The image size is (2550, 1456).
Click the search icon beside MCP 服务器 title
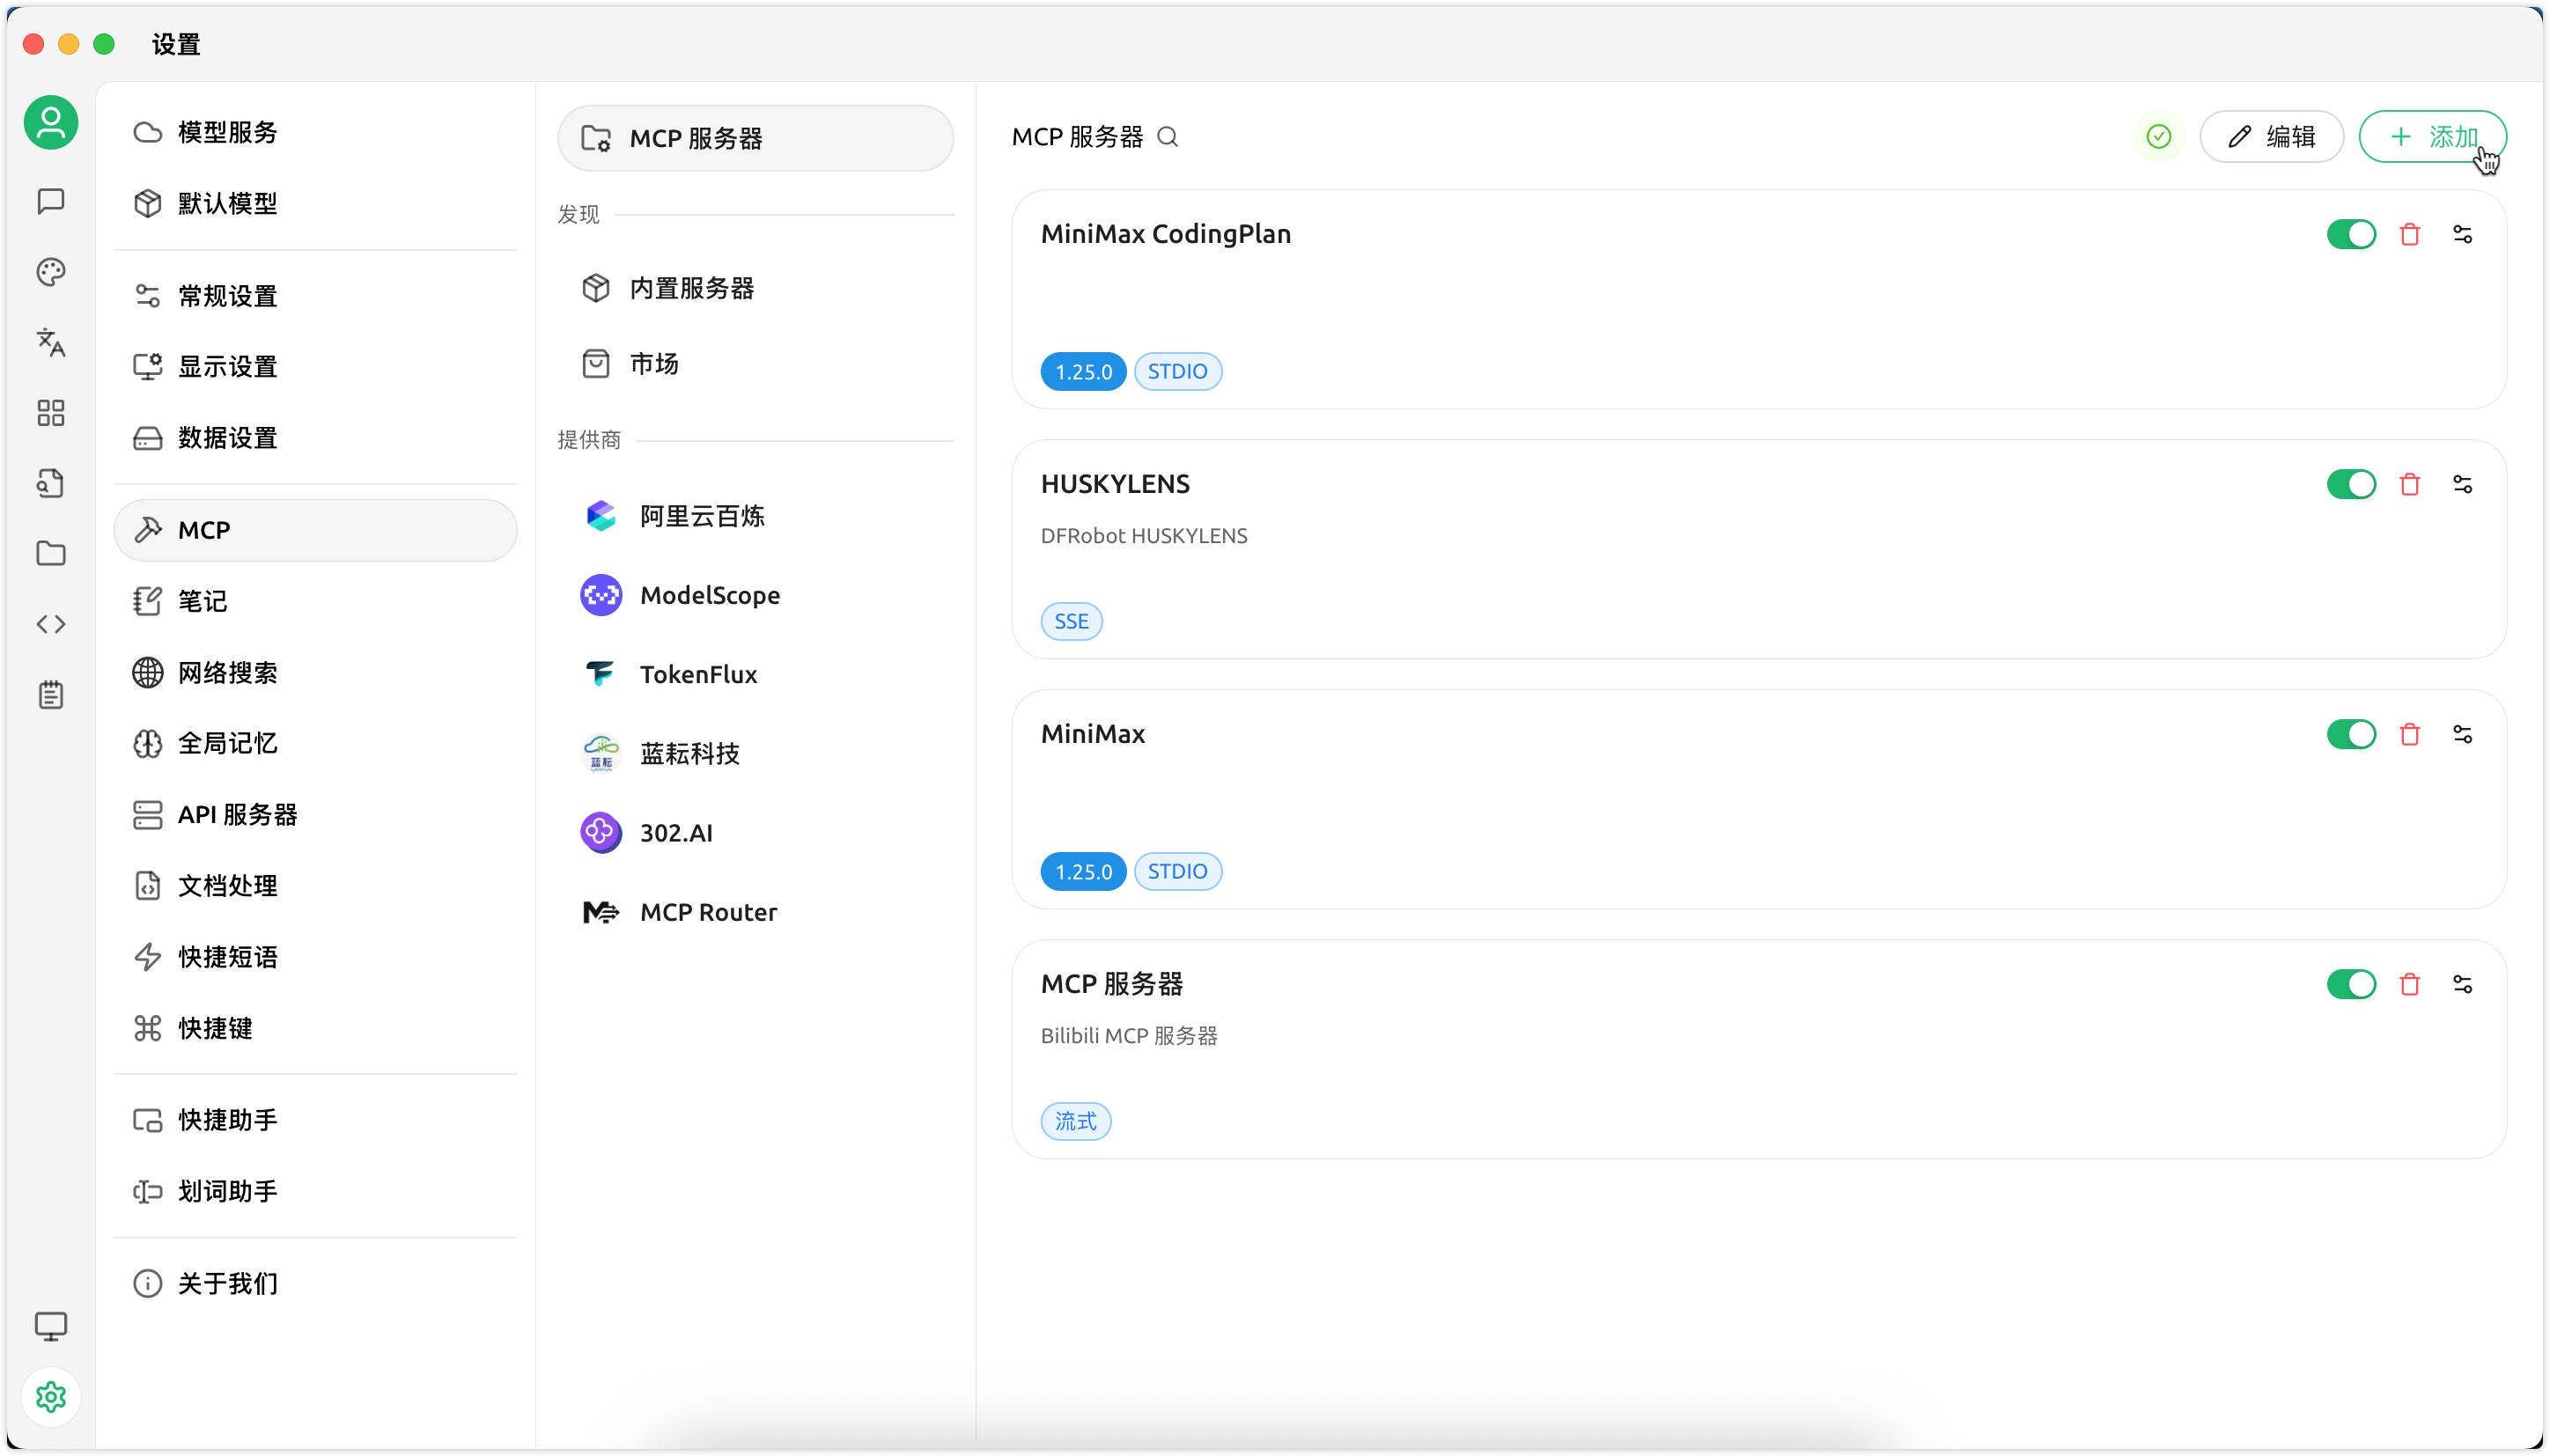pyautogui.click(x=1167, y=137)
